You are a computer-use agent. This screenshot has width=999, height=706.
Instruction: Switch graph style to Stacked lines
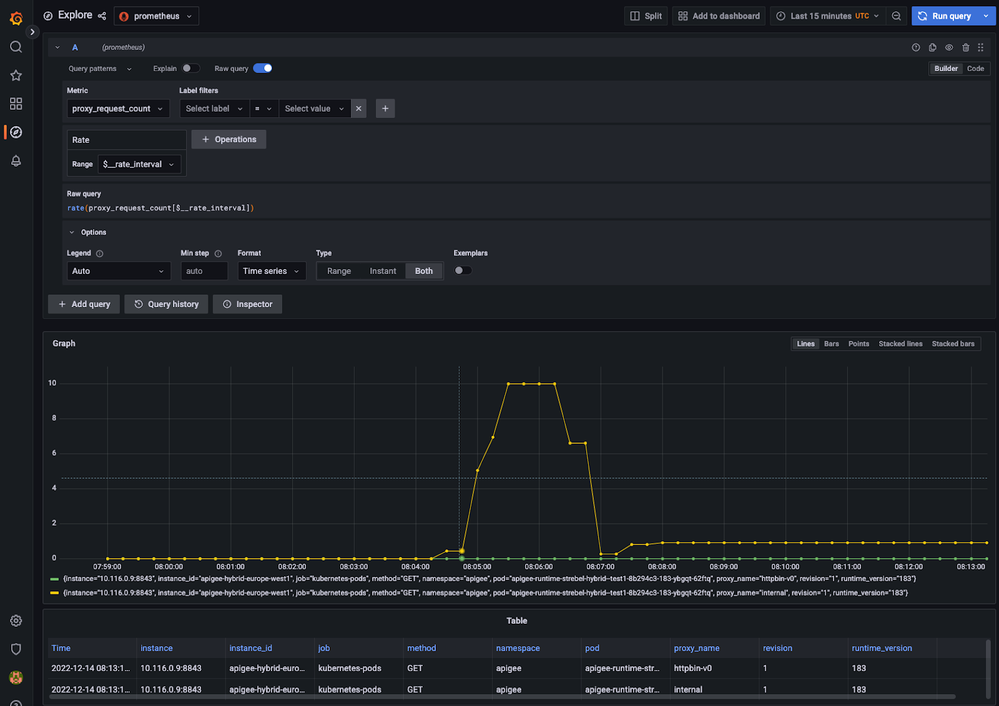click(x=900, y=343)
